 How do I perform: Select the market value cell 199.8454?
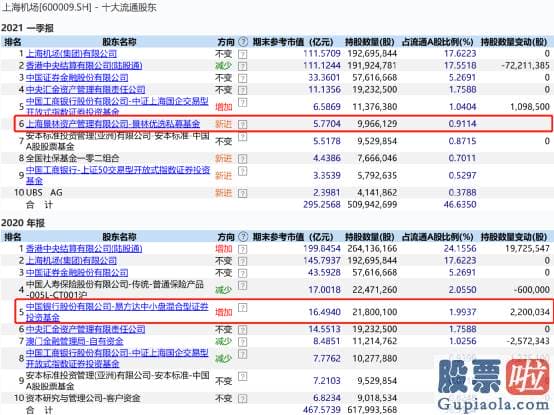[x=322, y=249]
